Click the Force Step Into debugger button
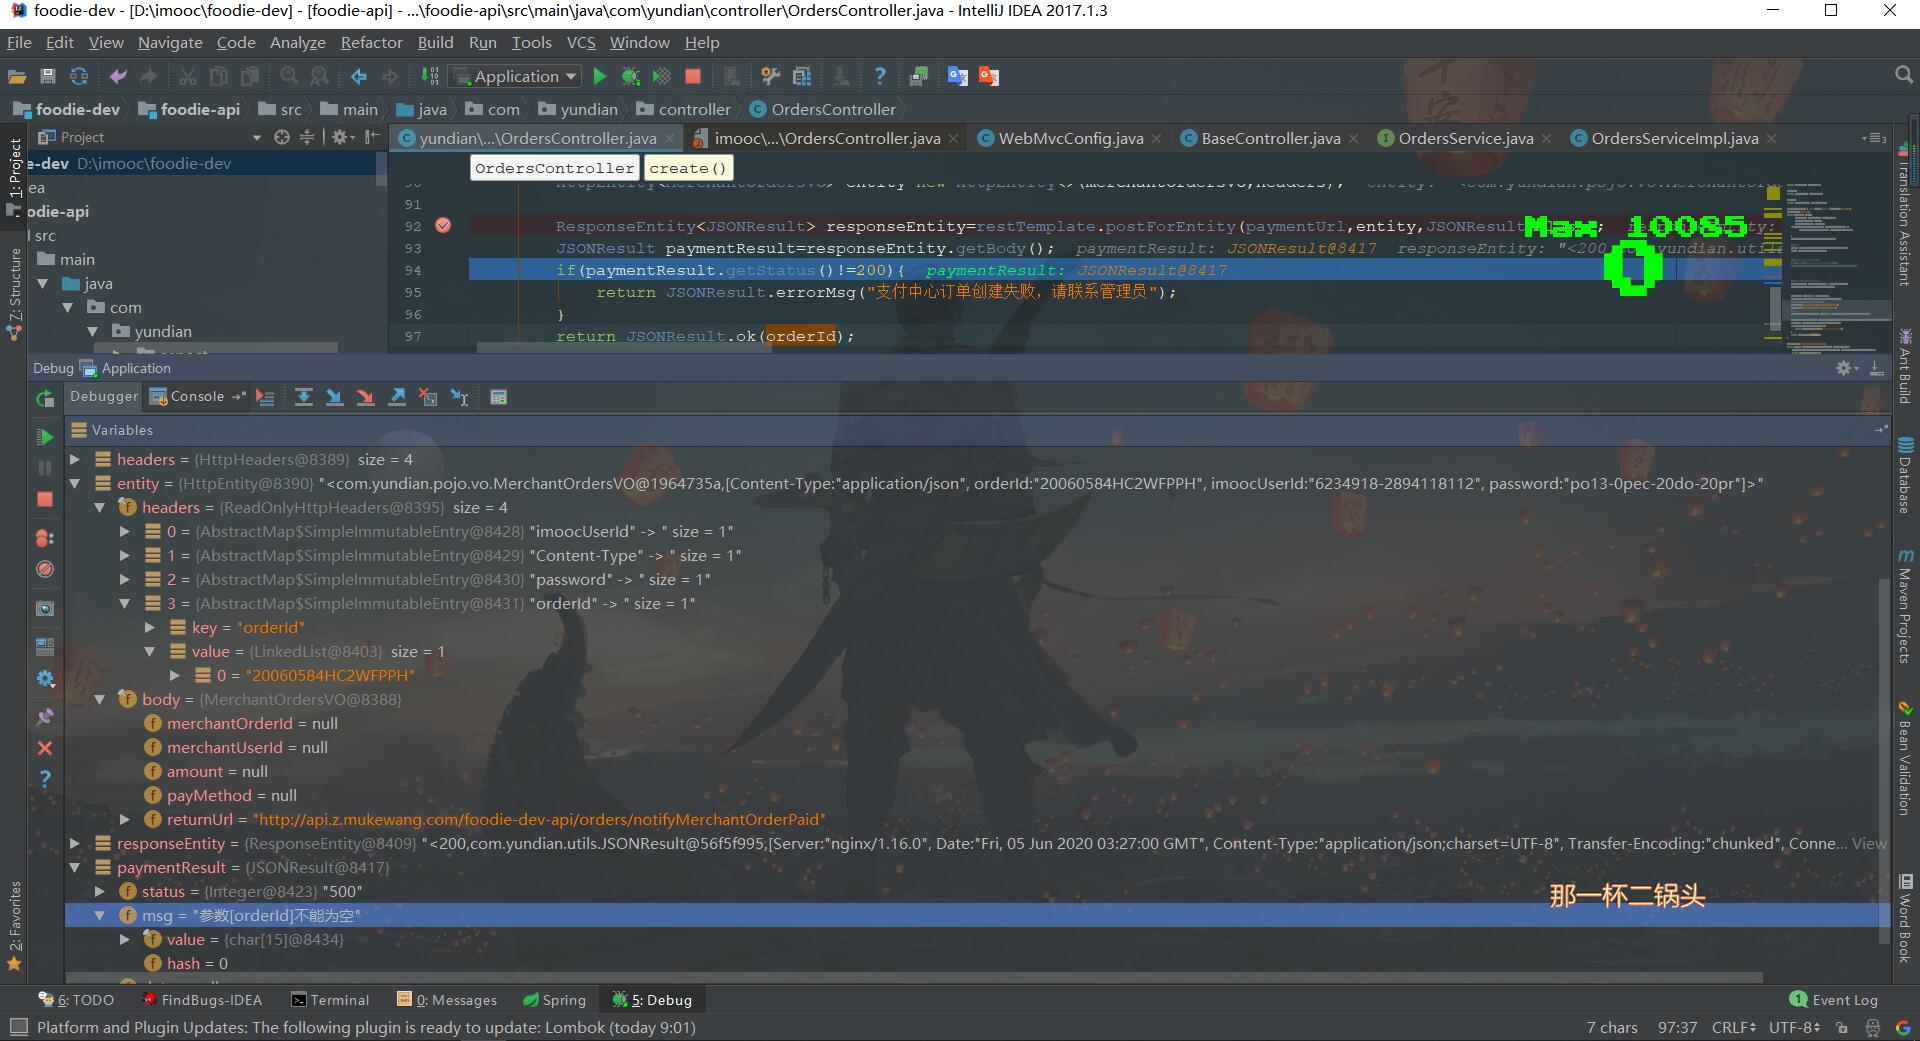 click(365, 398)
